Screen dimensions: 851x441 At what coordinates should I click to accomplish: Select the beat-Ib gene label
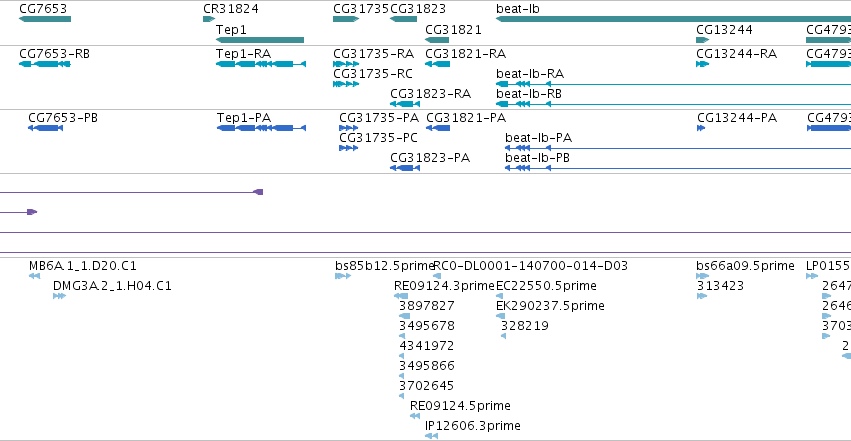pyautogui.click(x=518, y=9)
